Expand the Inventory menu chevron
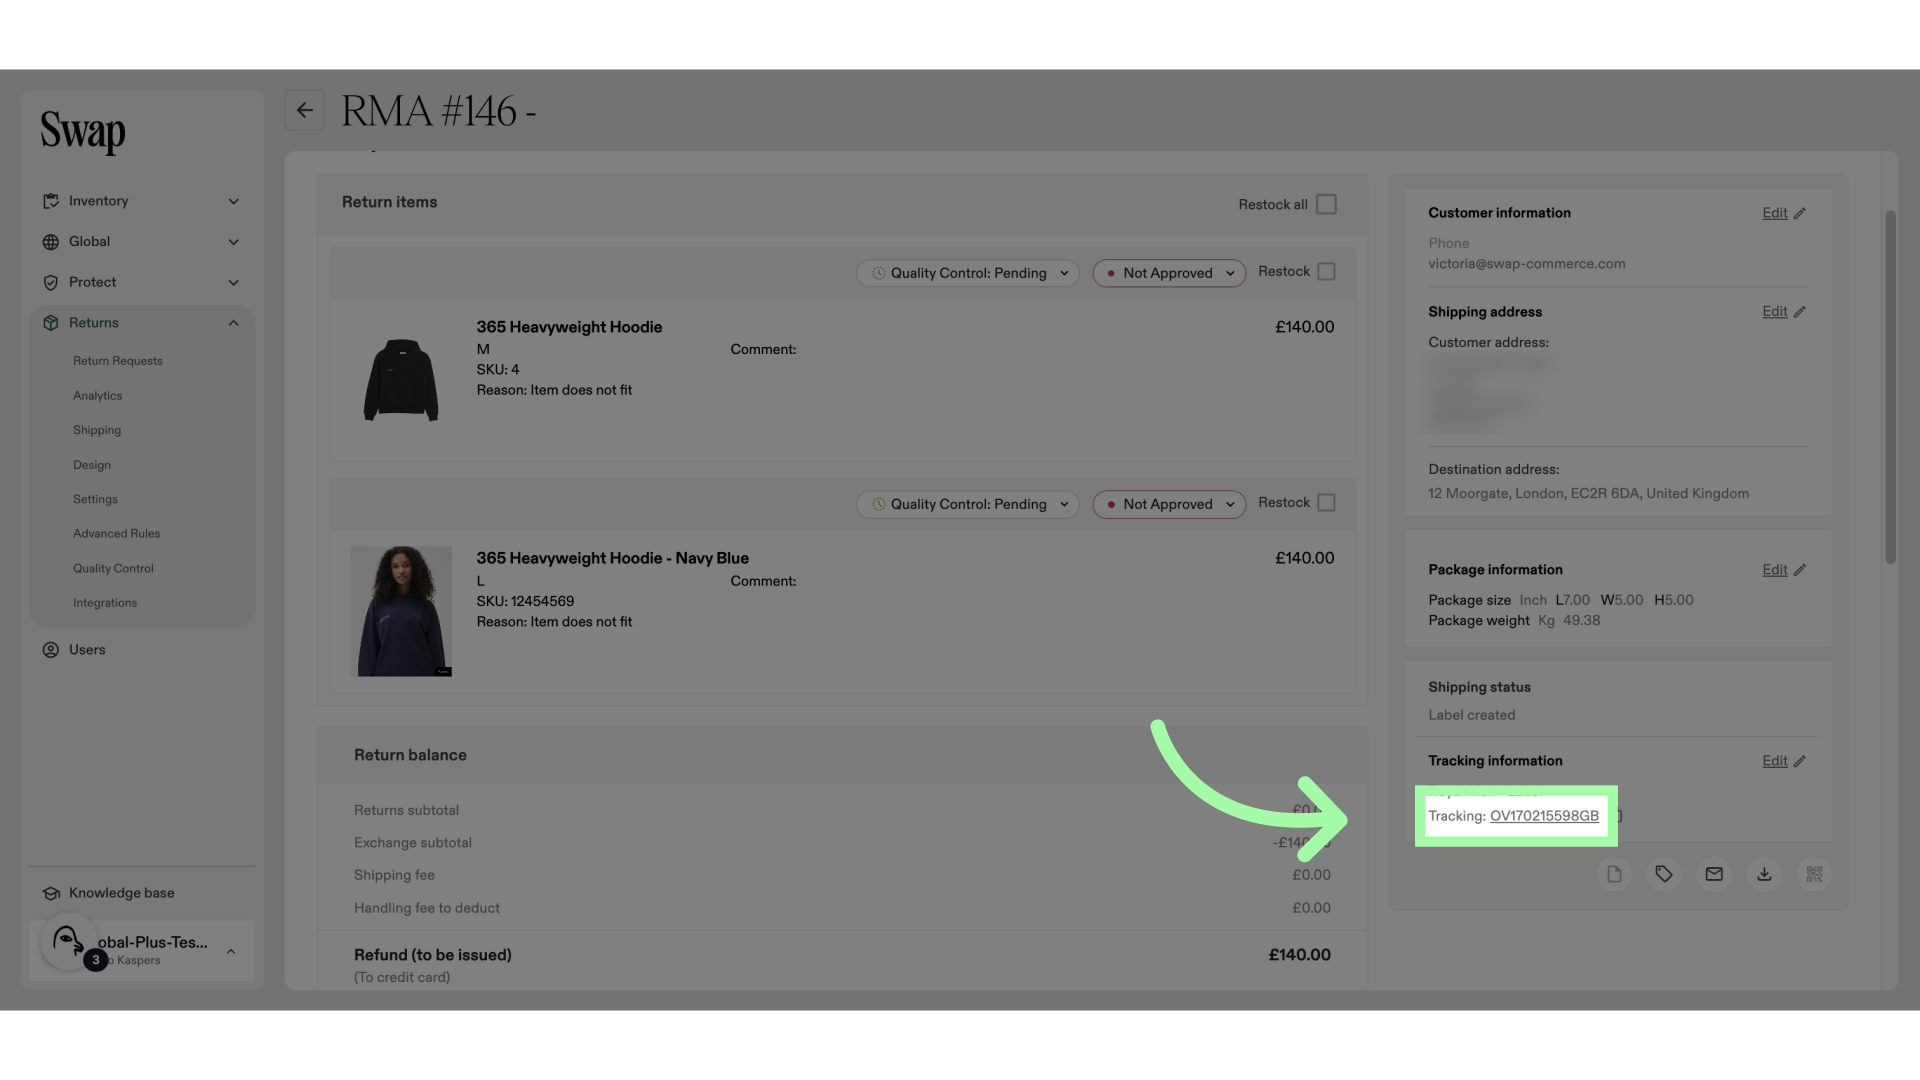This screenshot has height=1080, width=1920. click(x=234, y=201)
